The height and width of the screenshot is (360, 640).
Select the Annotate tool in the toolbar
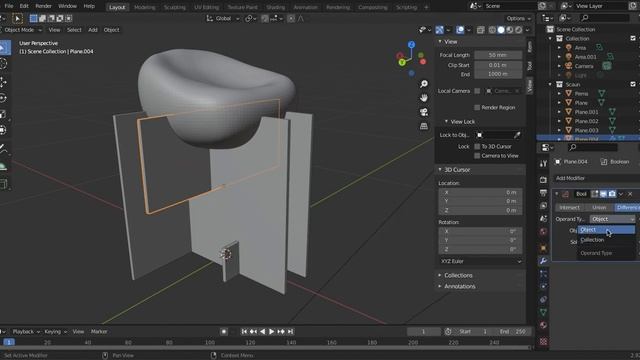pyautogui.click(x=3, y=149)
